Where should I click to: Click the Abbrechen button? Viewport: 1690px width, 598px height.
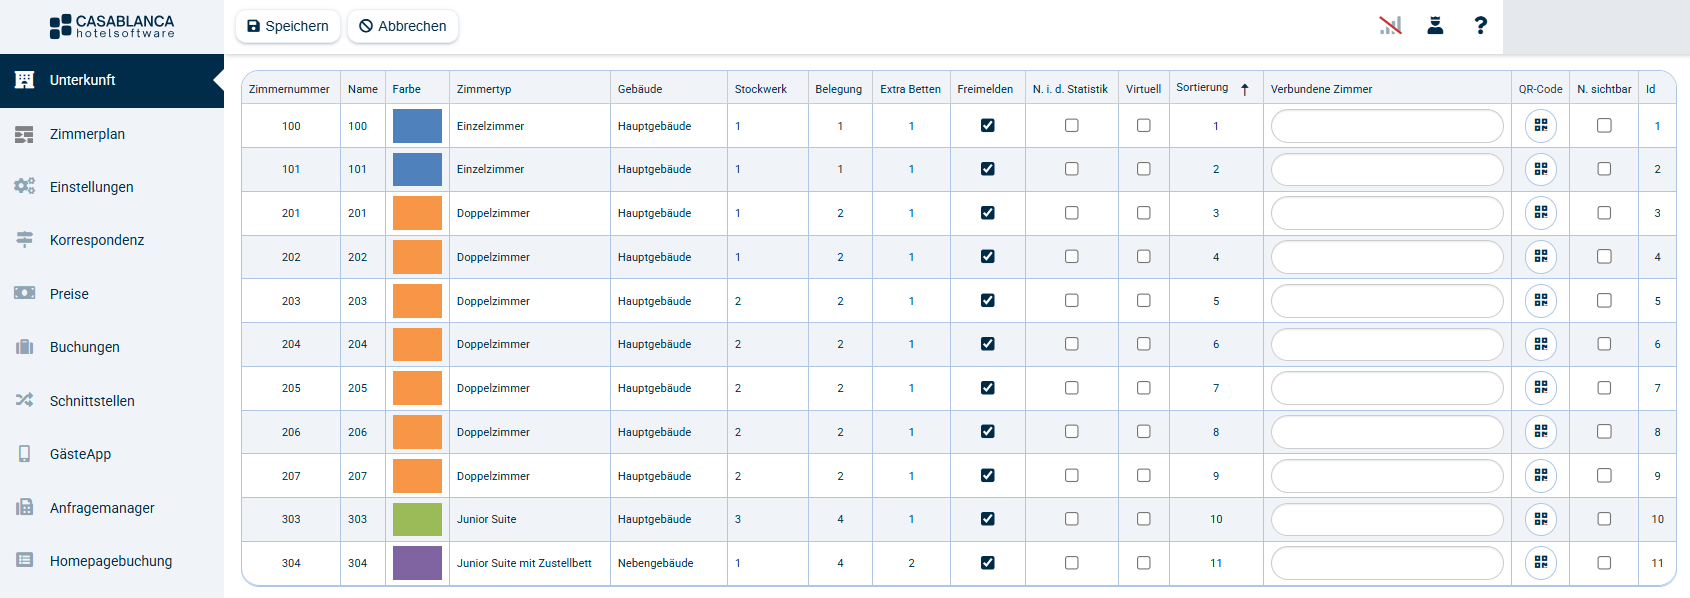403,26
